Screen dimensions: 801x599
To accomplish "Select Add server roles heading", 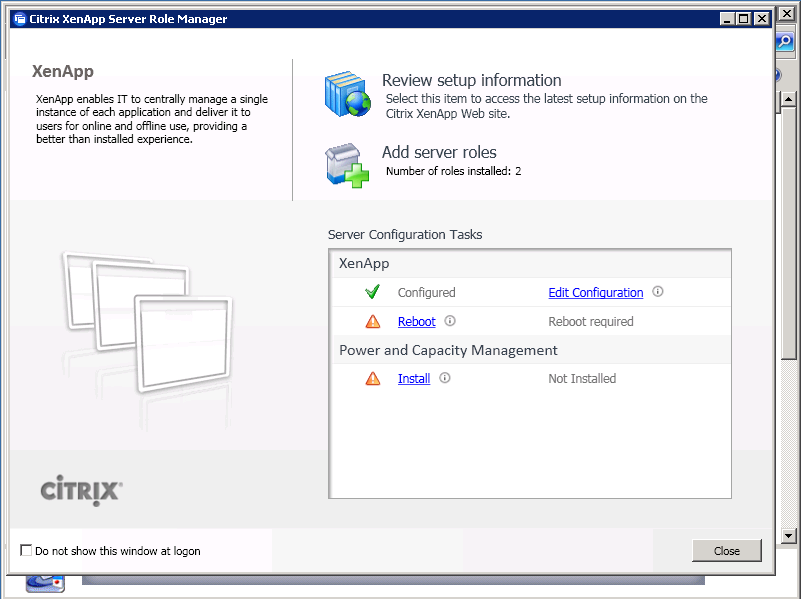I will tap(439, 152).
